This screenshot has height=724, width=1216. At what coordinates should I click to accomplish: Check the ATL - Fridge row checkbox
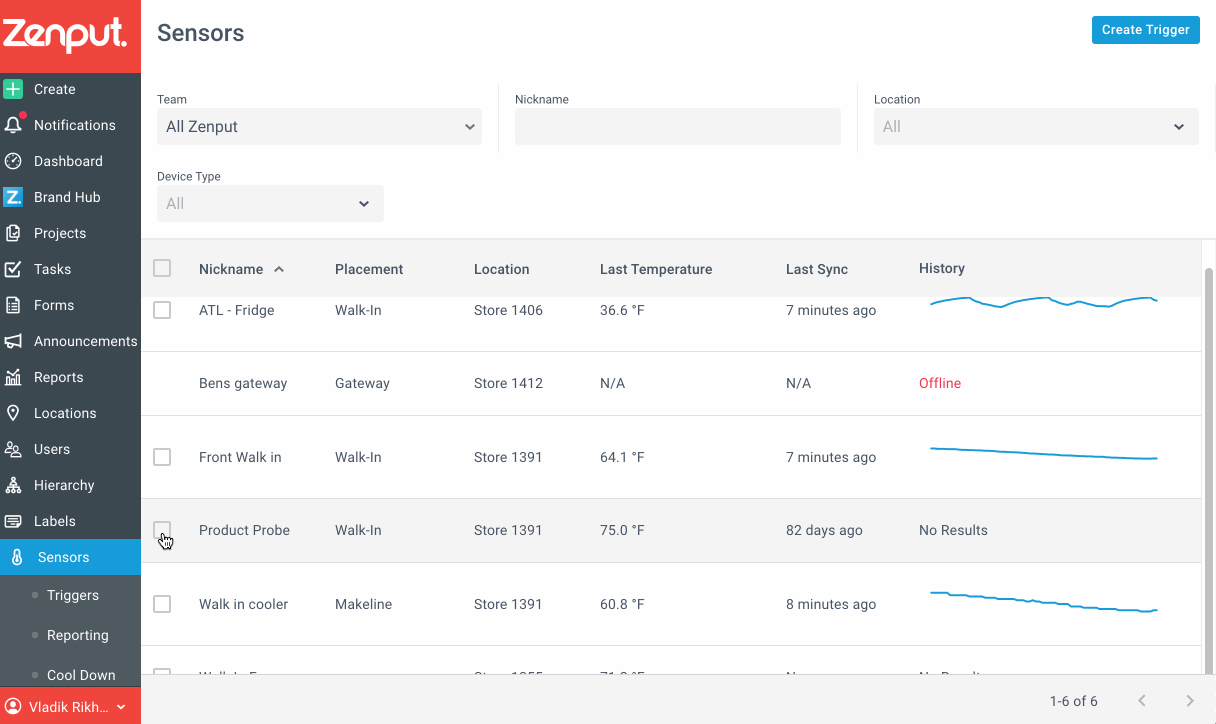tap(162, 310)
